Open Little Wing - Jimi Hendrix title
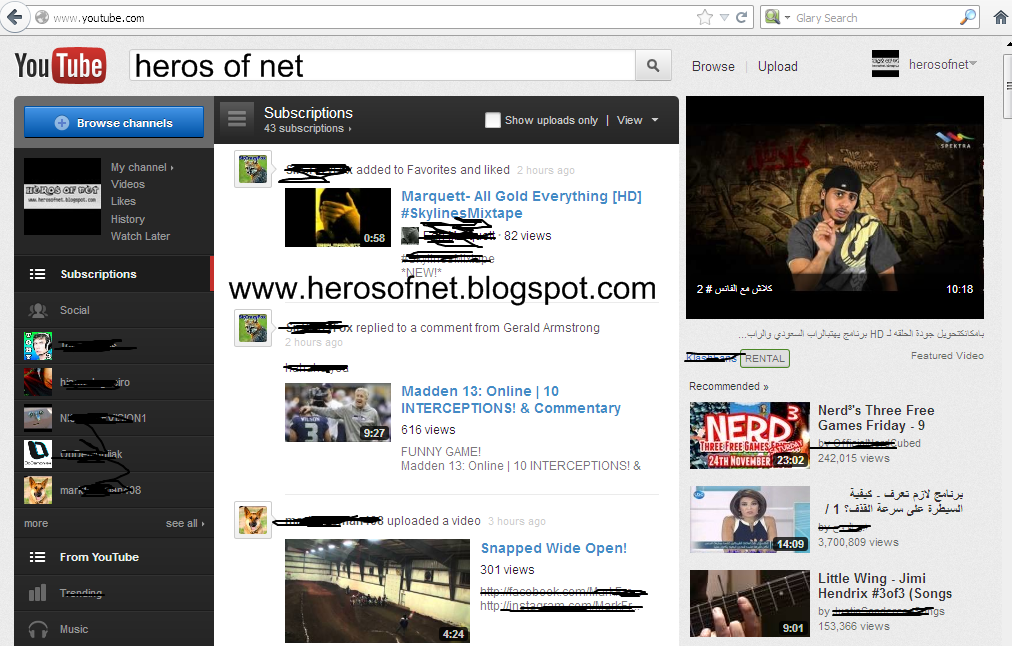This screenshot has height=646, width=1012. click(885, 586)
